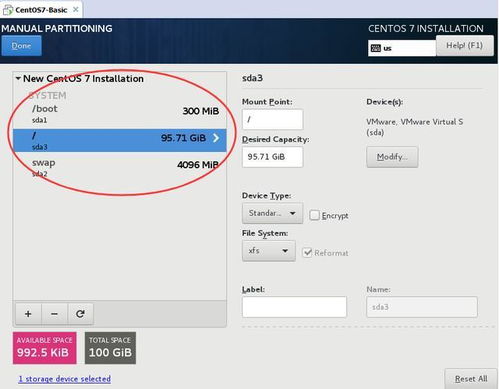499x389 pixels.
Task: Click the keyboard layout icon next to us
Action: (376, 48)
